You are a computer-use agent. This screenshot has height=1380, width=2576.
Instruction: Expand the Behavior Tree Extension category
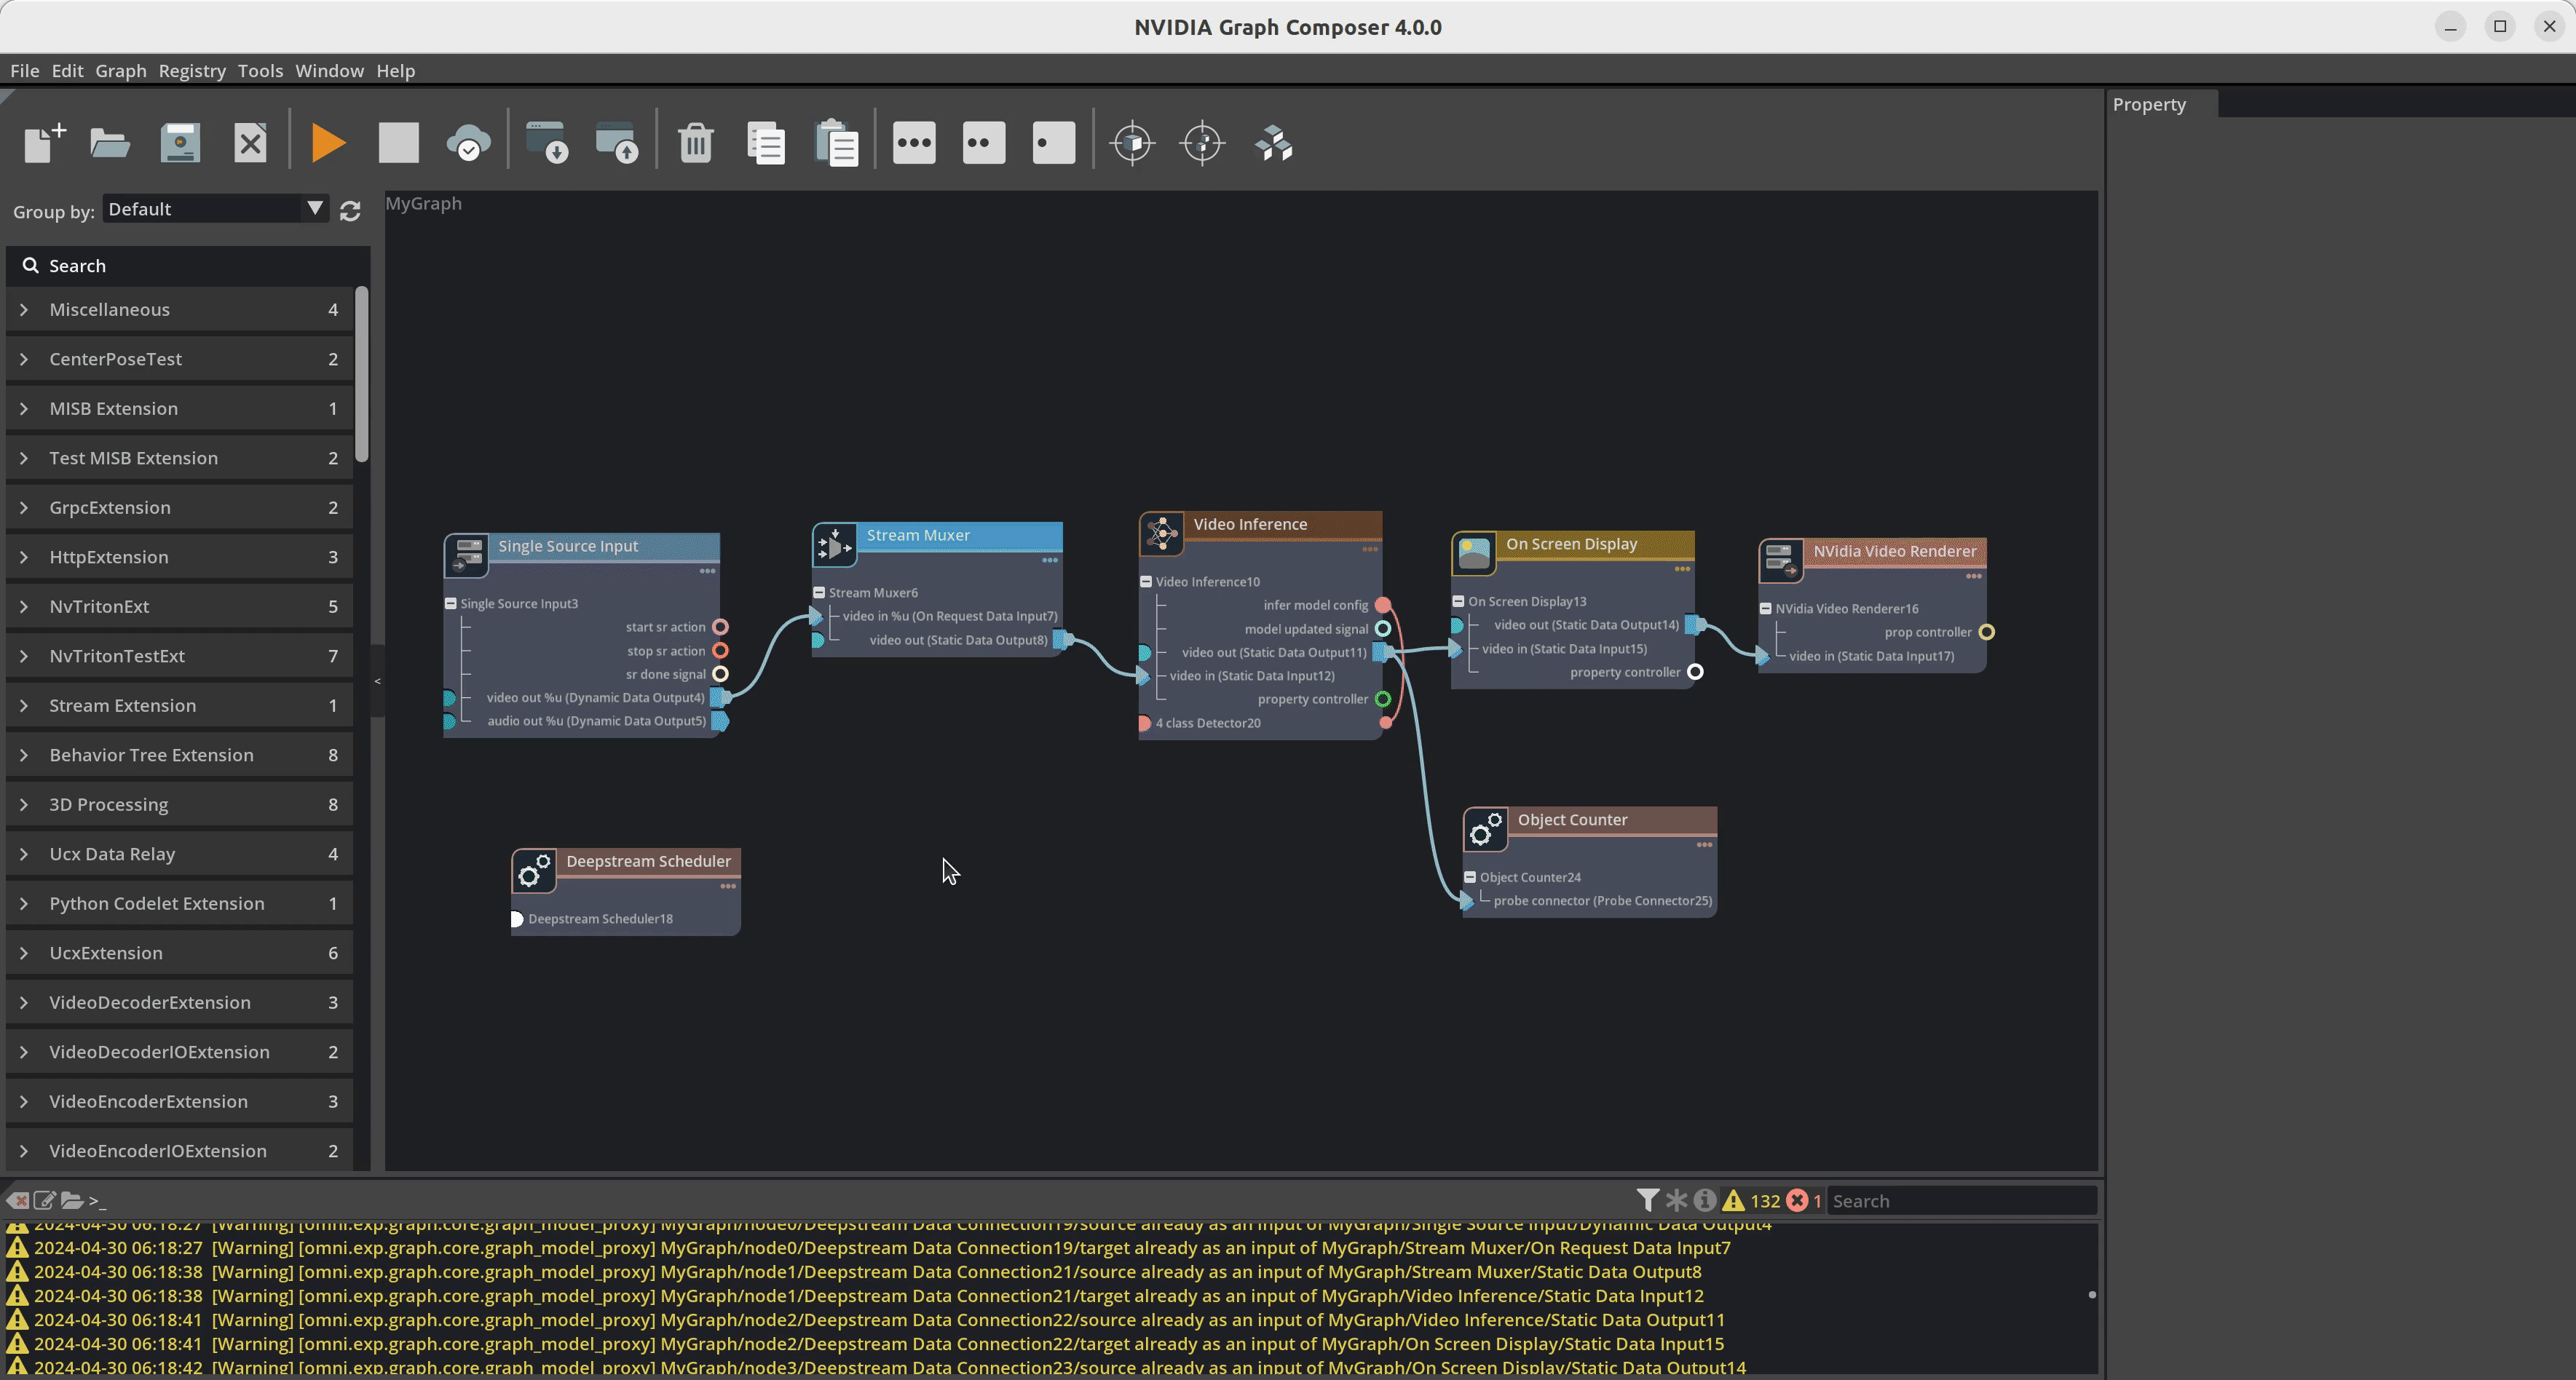[x=24, y=755]
